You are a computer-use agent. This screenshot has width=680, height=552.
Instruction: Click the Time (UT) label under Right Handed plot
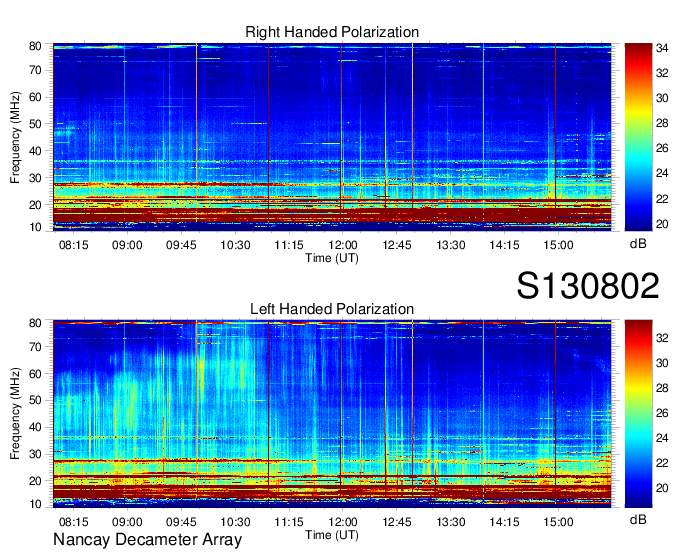tap(332, 258)
